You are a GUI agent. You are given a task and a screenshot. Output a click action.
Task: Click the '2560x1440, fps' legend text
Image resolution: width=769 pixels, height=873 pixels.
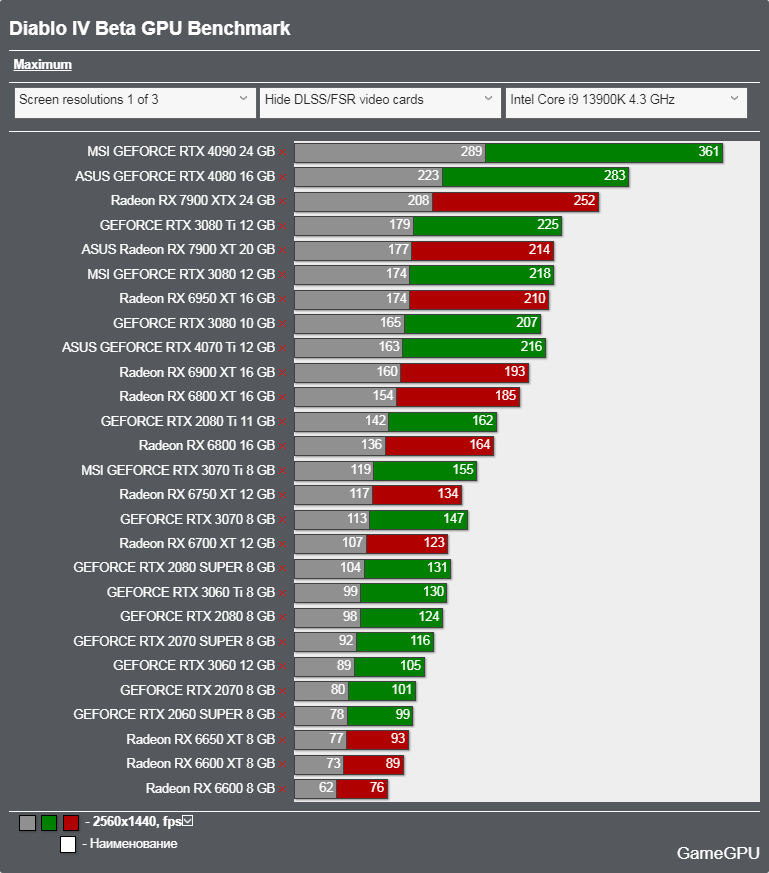[x=137, y=822]
